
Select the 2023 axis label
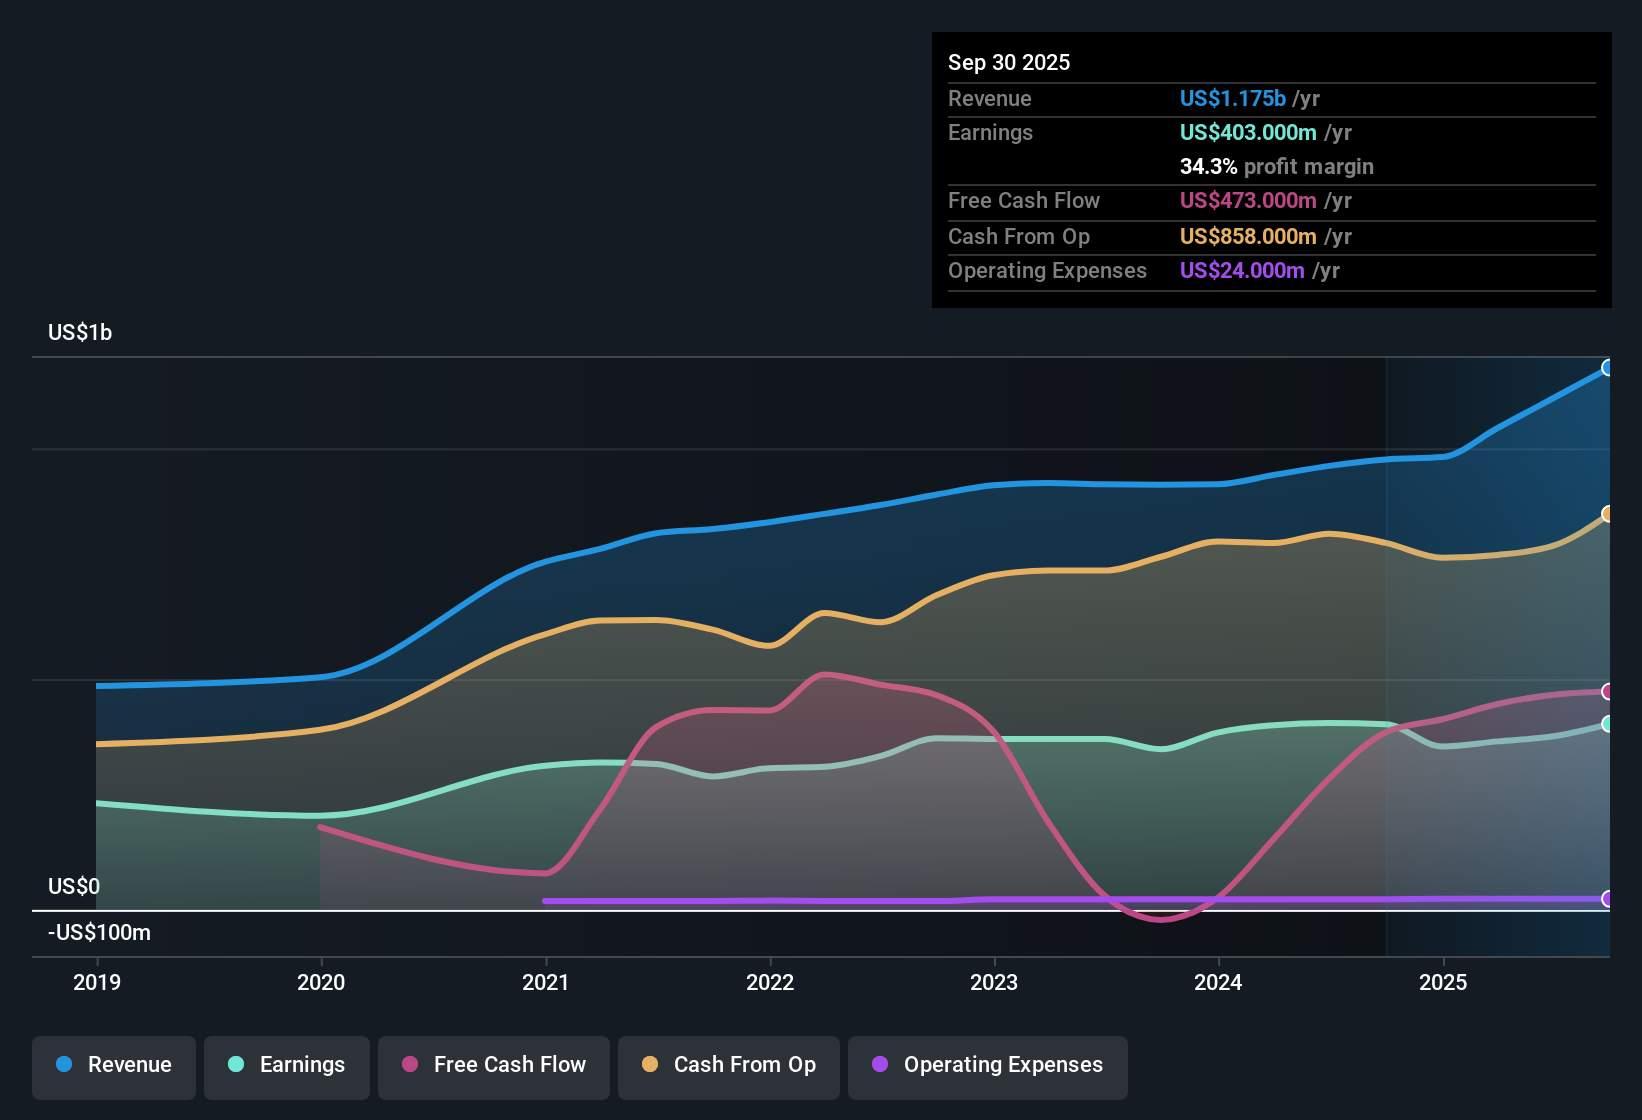coord(994,982)
